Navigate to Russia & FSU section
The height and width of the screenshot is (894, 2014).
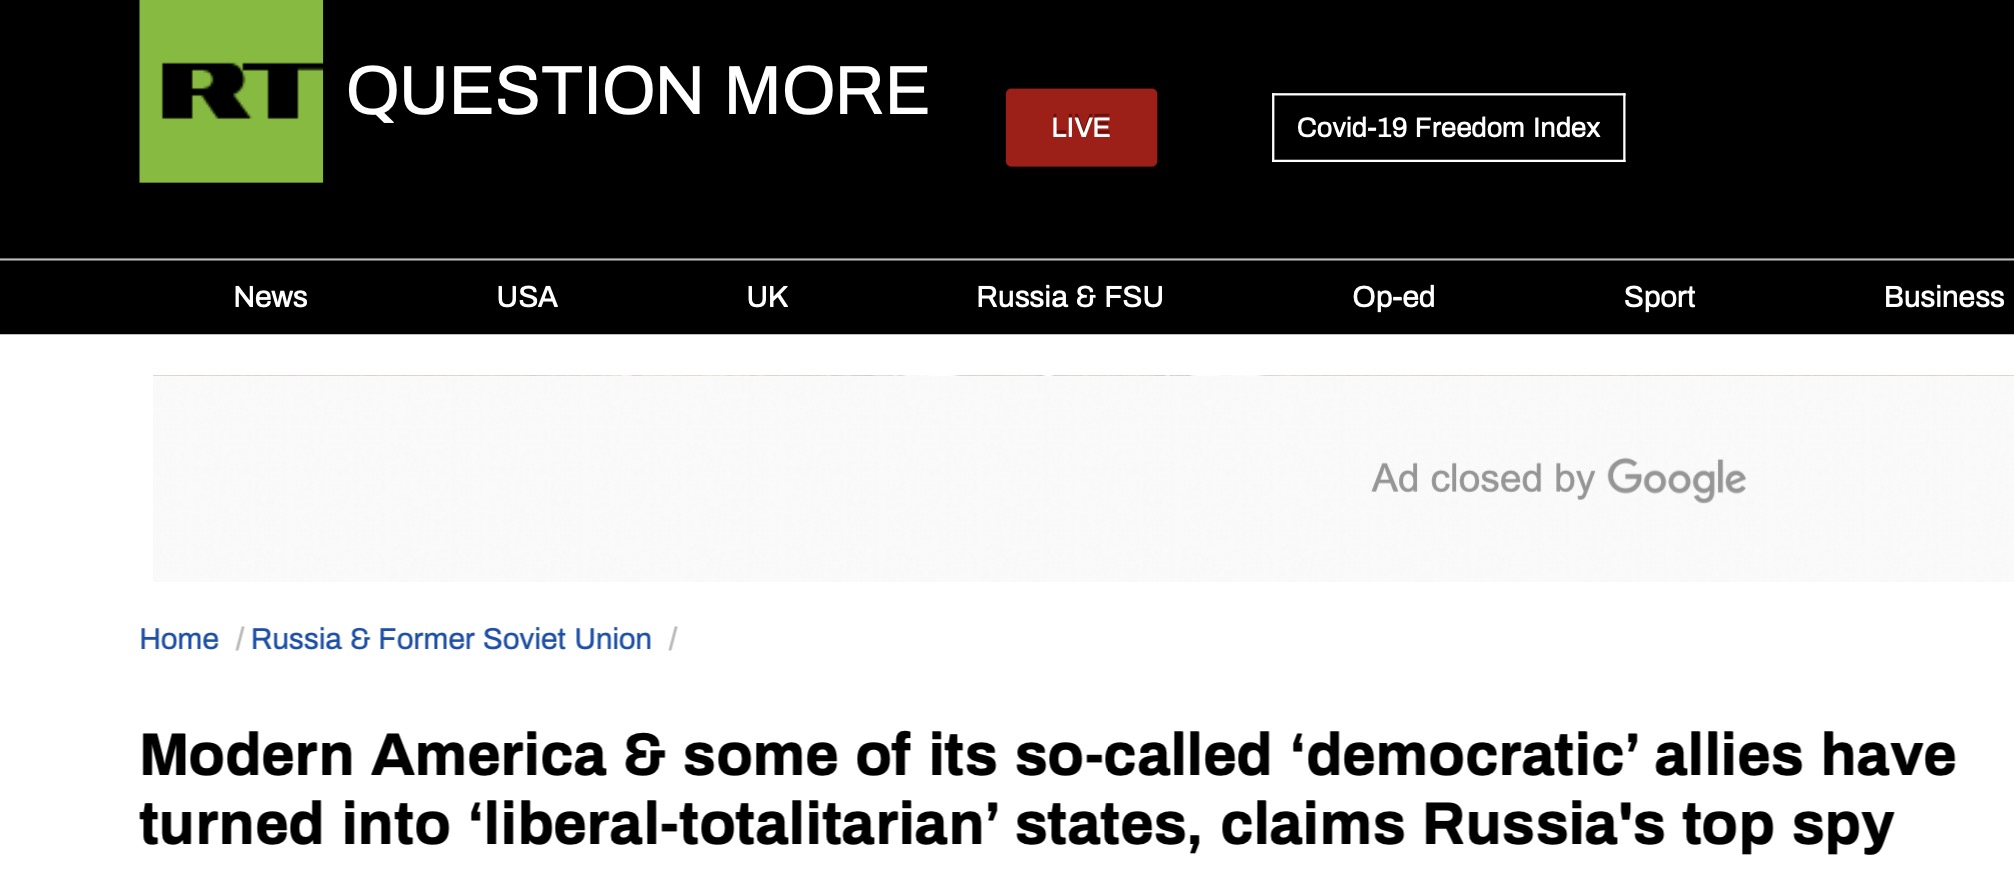click(x=1069, y=297)
